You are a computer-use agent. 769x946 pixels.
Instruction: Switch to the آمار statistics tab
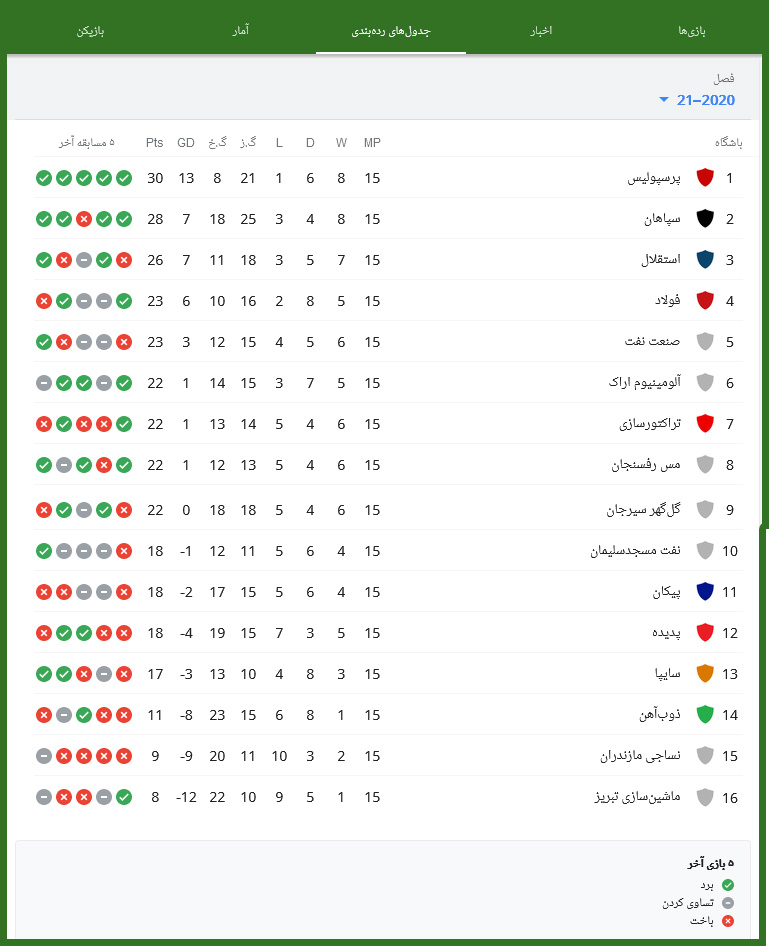[241, 30]
